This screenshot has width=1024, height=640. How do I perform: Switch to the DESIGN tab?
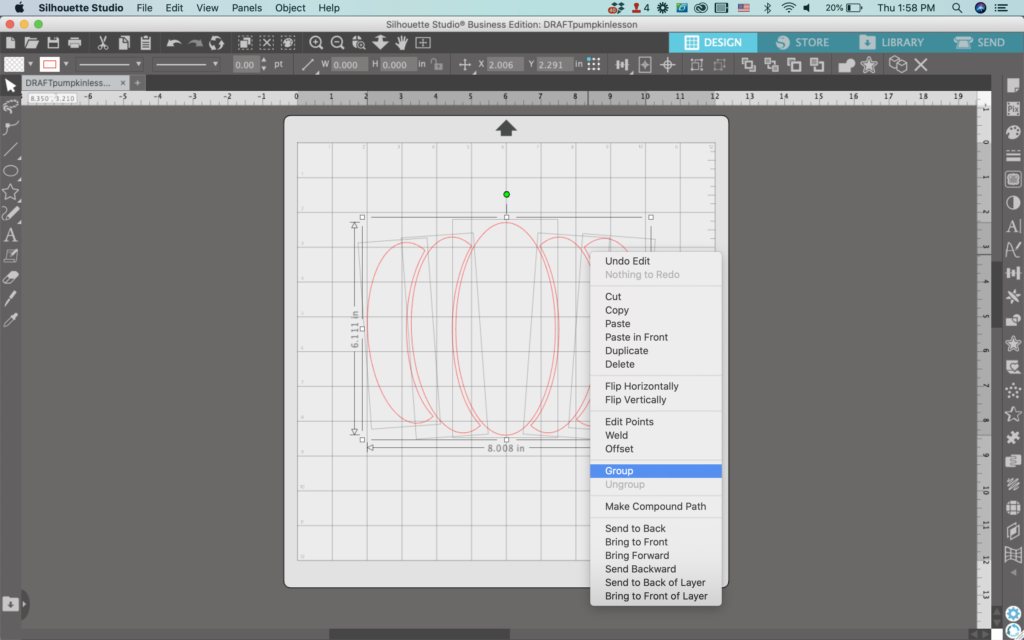pyautogui.click(x=712, y=42)
